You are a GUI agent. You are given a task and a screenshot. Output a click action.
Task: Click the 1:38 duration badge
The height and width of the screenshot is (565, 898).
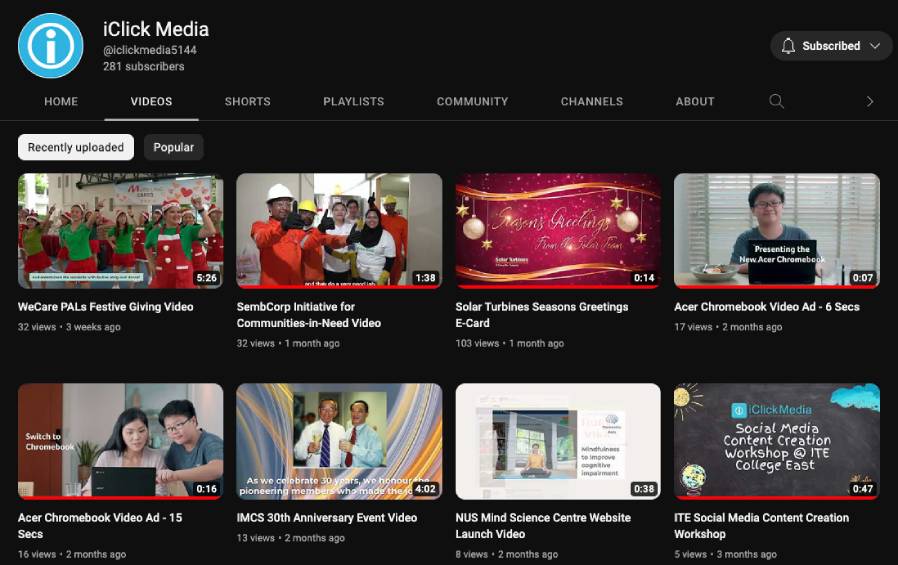tap(426, 278)
